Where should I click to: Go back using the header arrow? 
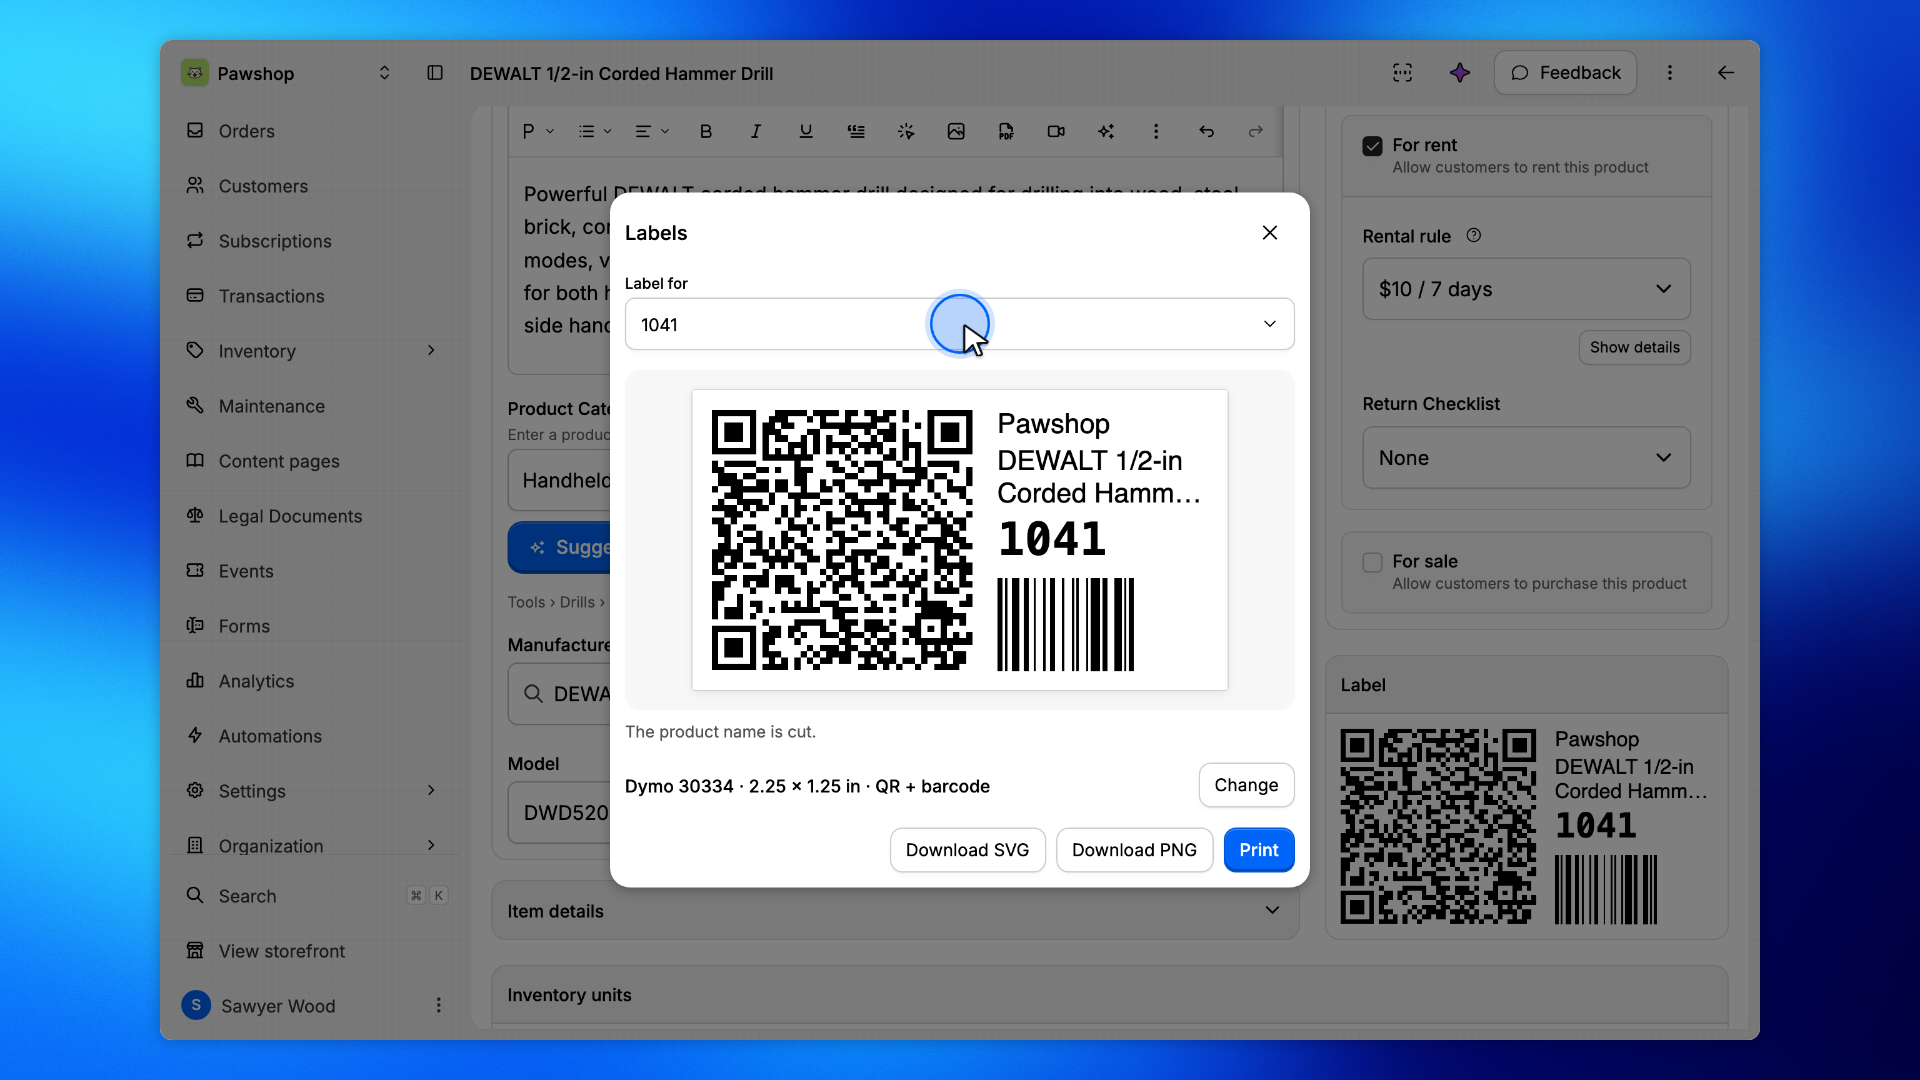pos(1726,73)
